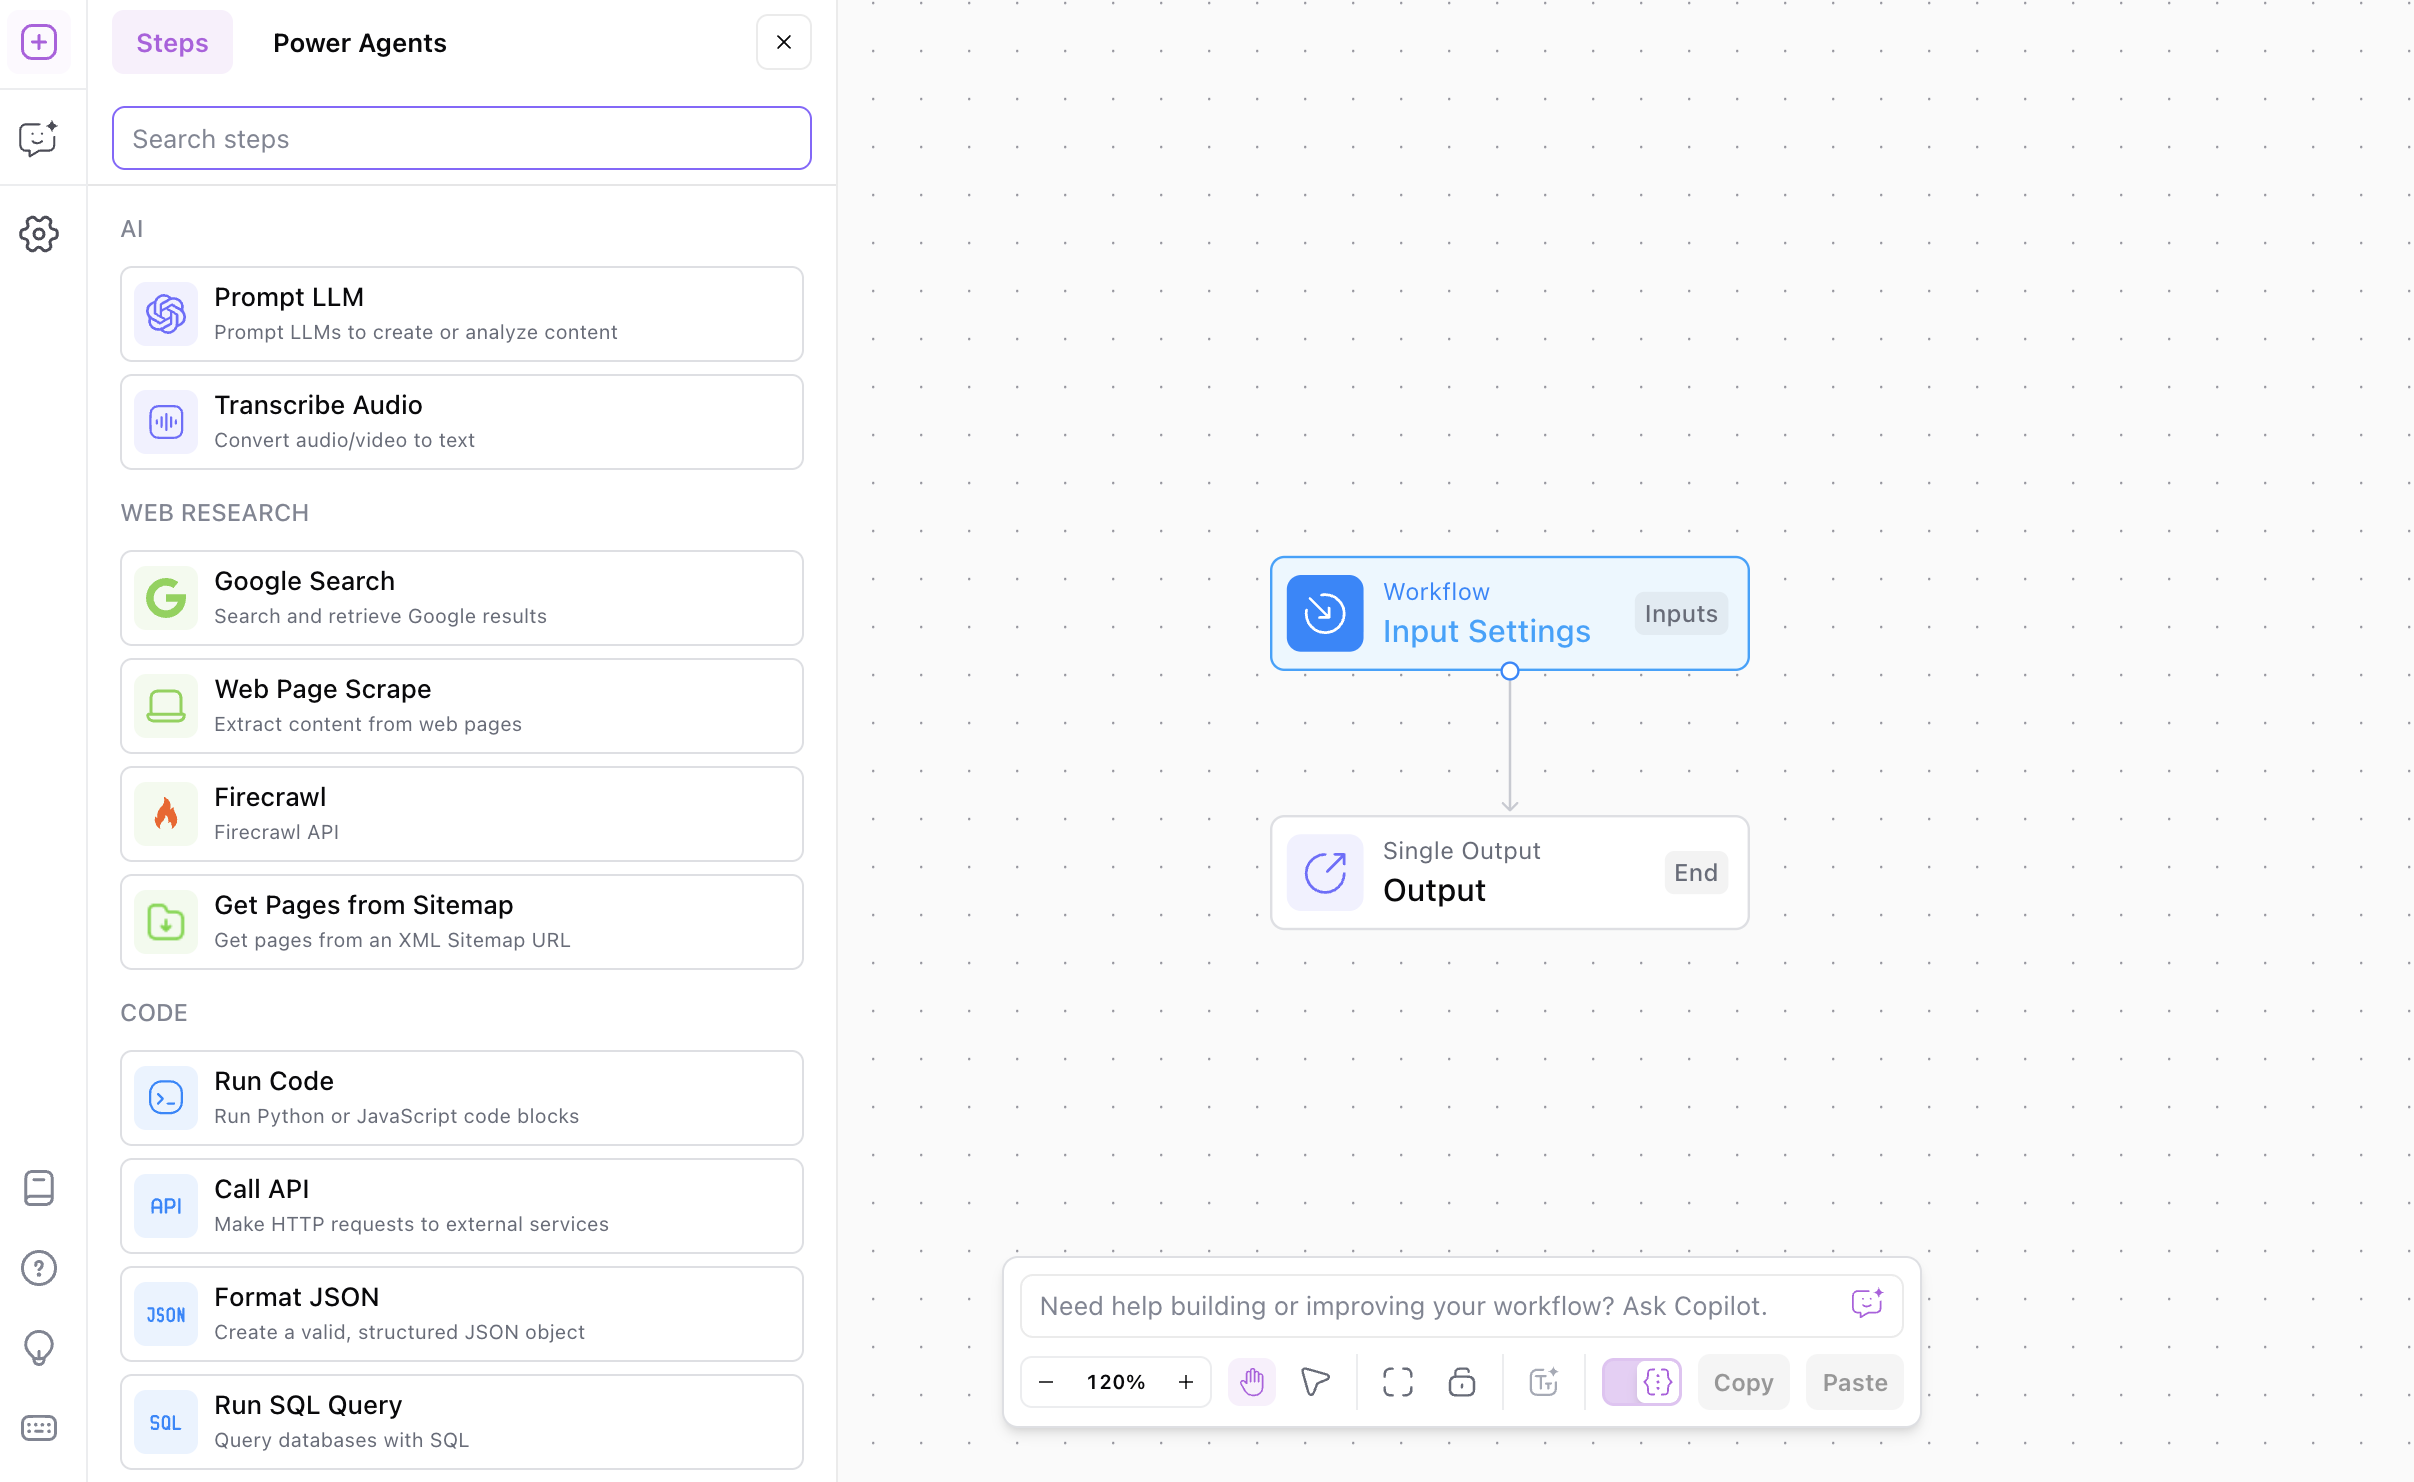Lock the canvas

pyautogui.click(x=1461, y=1381)
